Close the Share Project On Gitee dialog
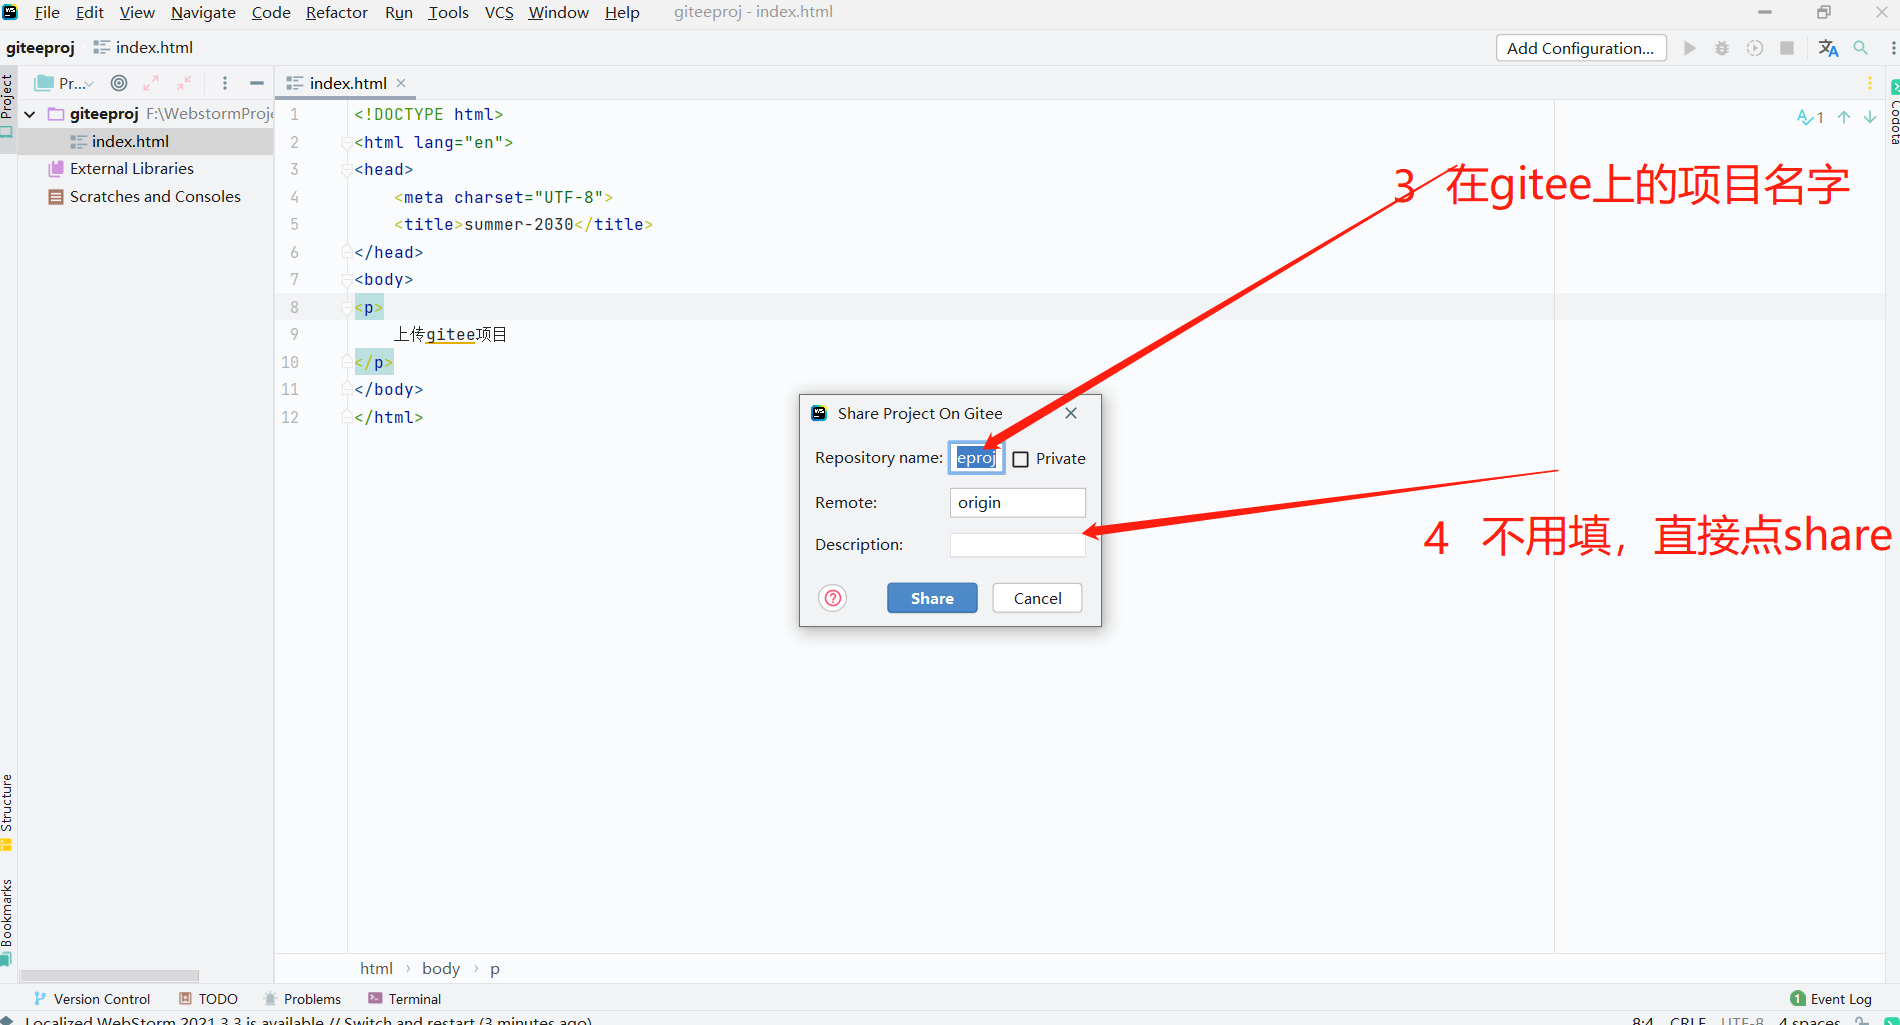 (1071, 413)
